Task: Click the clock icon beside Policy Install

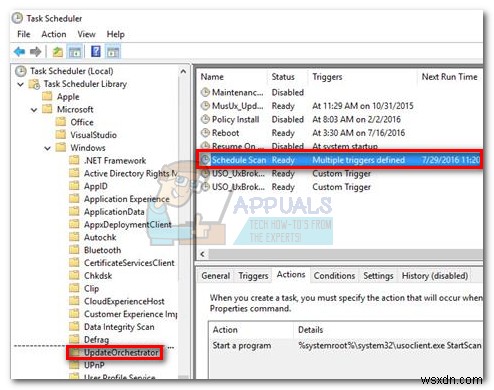Action: click(x=205, y=119)
